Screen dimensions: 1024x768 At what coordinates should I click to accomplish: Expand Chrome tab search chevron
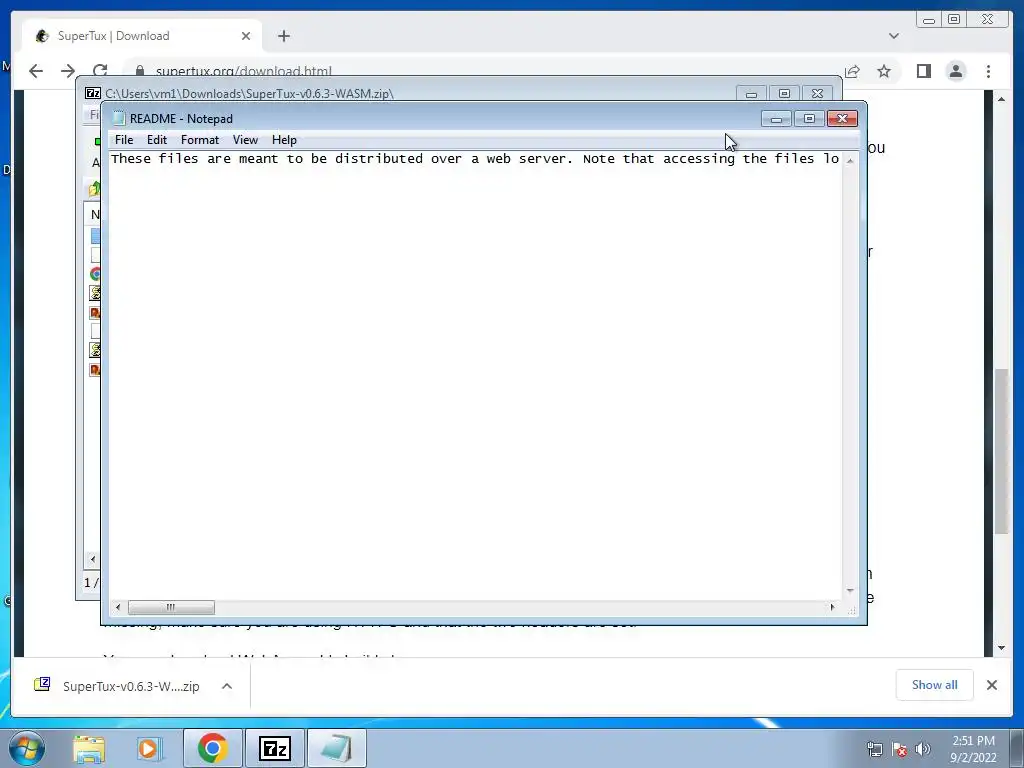pos(893,36)
